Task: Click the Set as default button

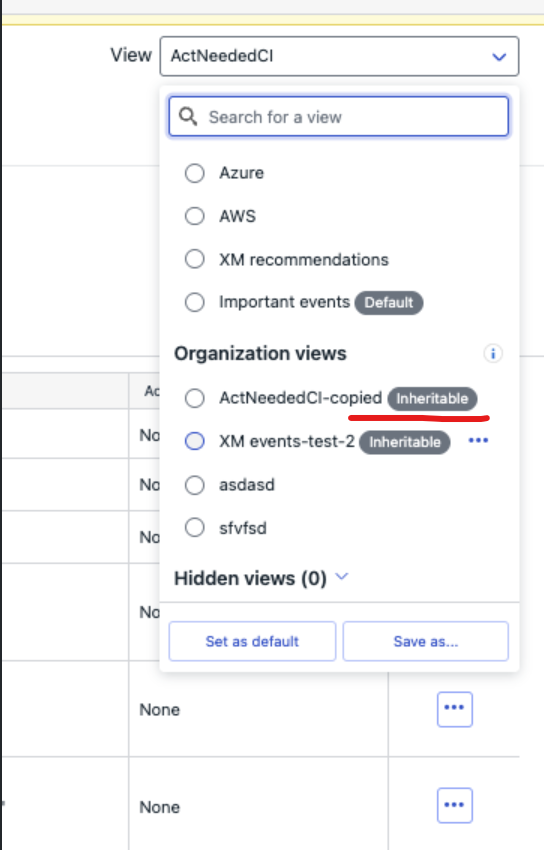Action: coord(252,641)
